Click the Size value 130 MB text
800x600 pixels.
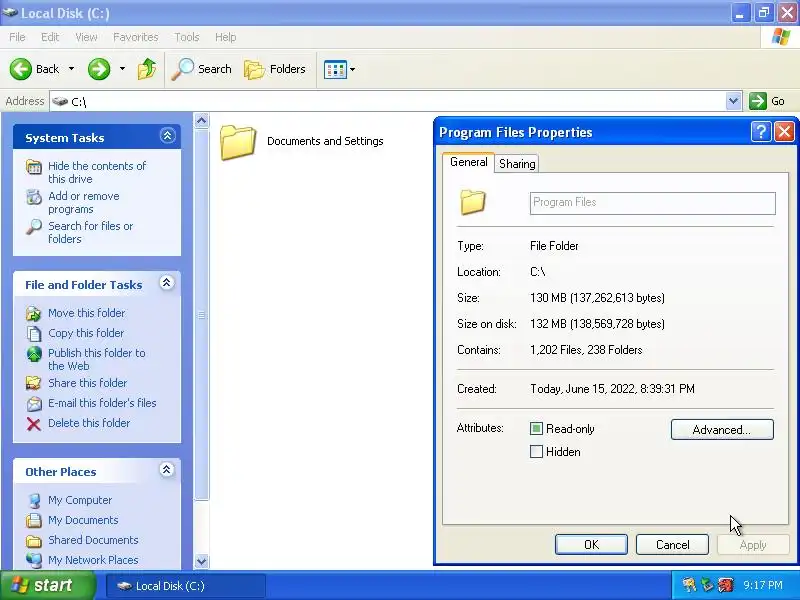[x=597, y=298]
